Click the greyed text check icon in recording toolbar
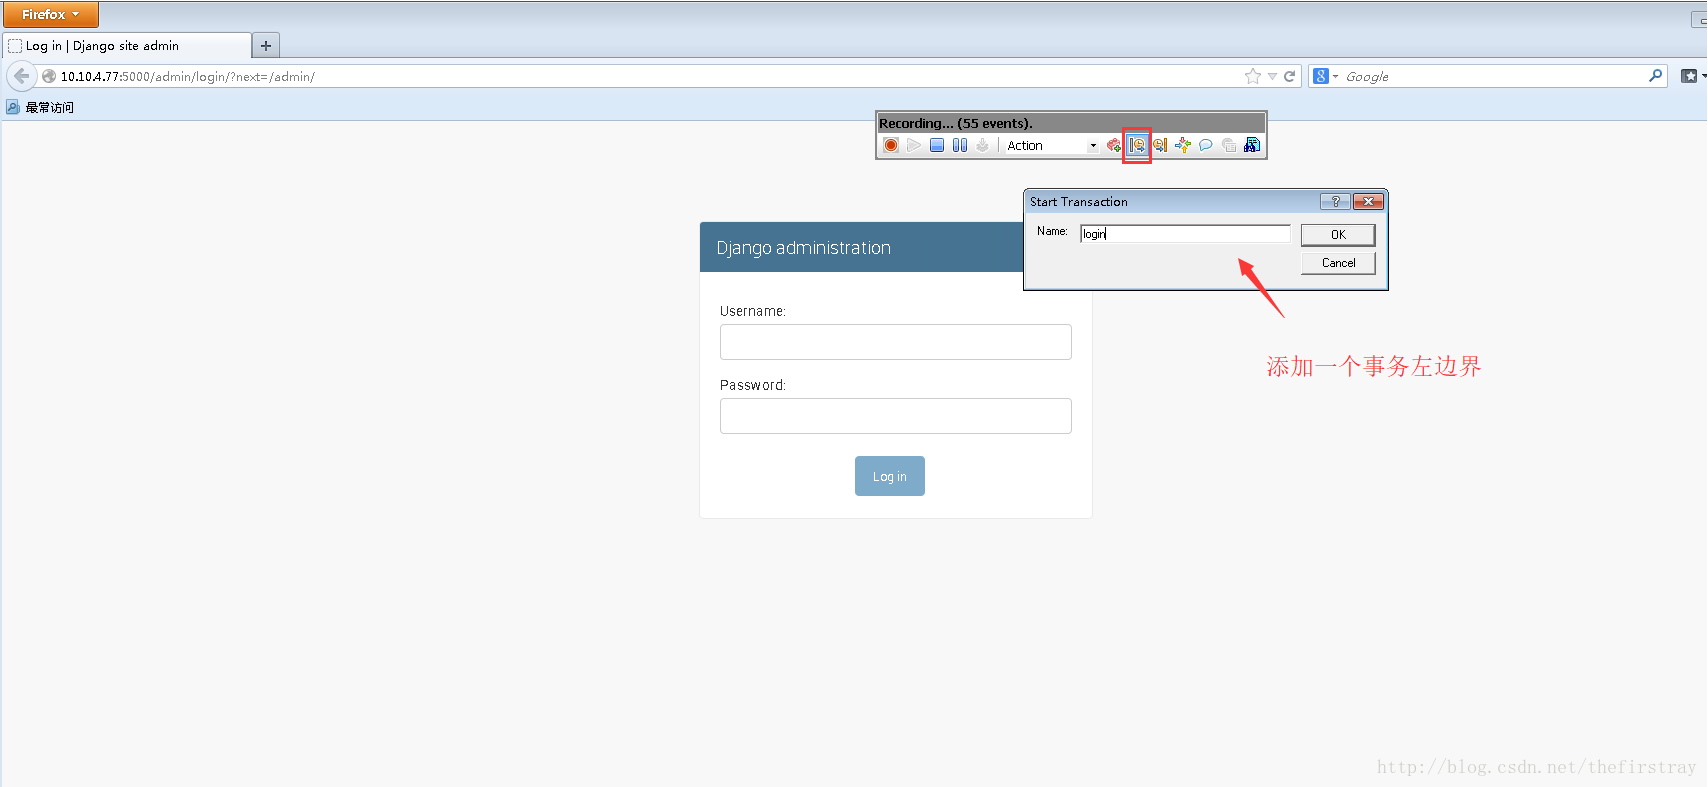 click(x=1229, y=145)
